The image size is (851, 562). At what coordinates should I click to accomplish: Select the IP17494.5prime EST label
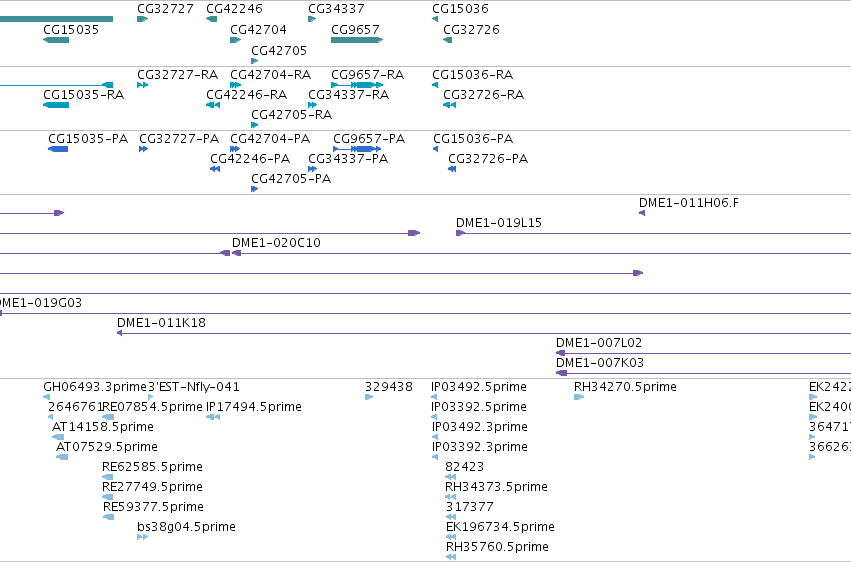pyautogui.click(x=254, y=407)
